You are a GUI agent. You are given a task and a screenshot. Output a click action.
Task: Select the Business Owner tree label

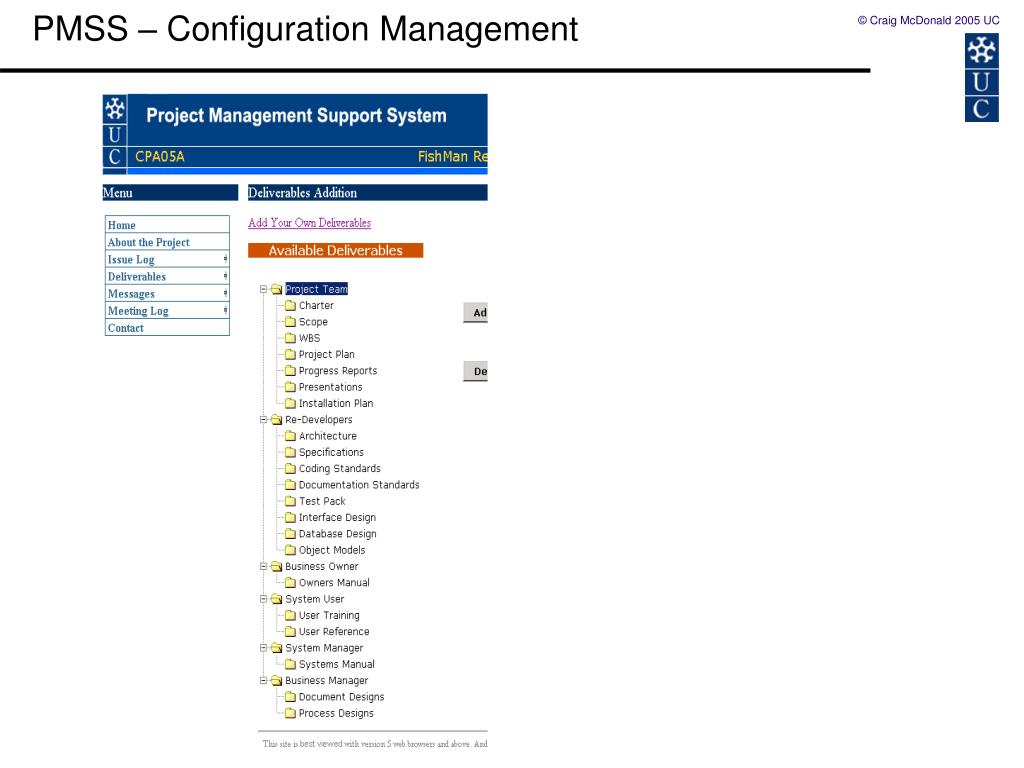pos(322,566)
